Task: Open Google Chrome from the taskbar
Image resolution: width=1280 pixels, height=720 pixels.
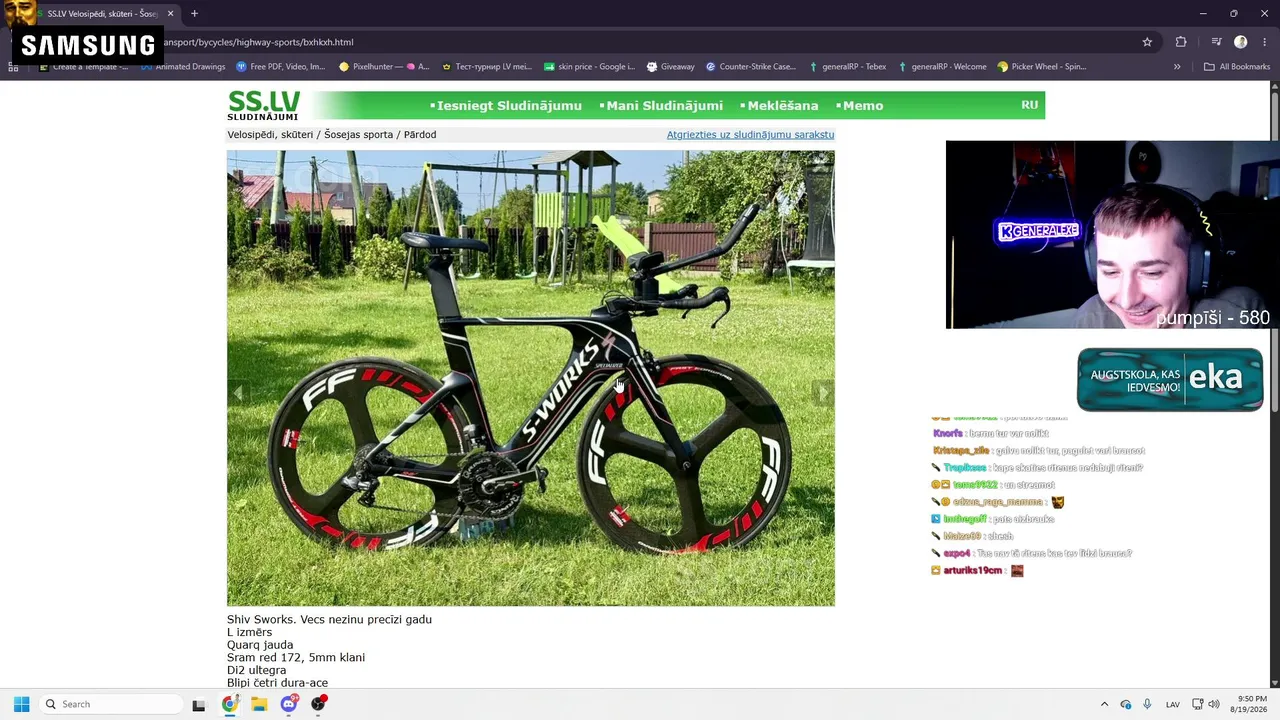Action: 229,704
